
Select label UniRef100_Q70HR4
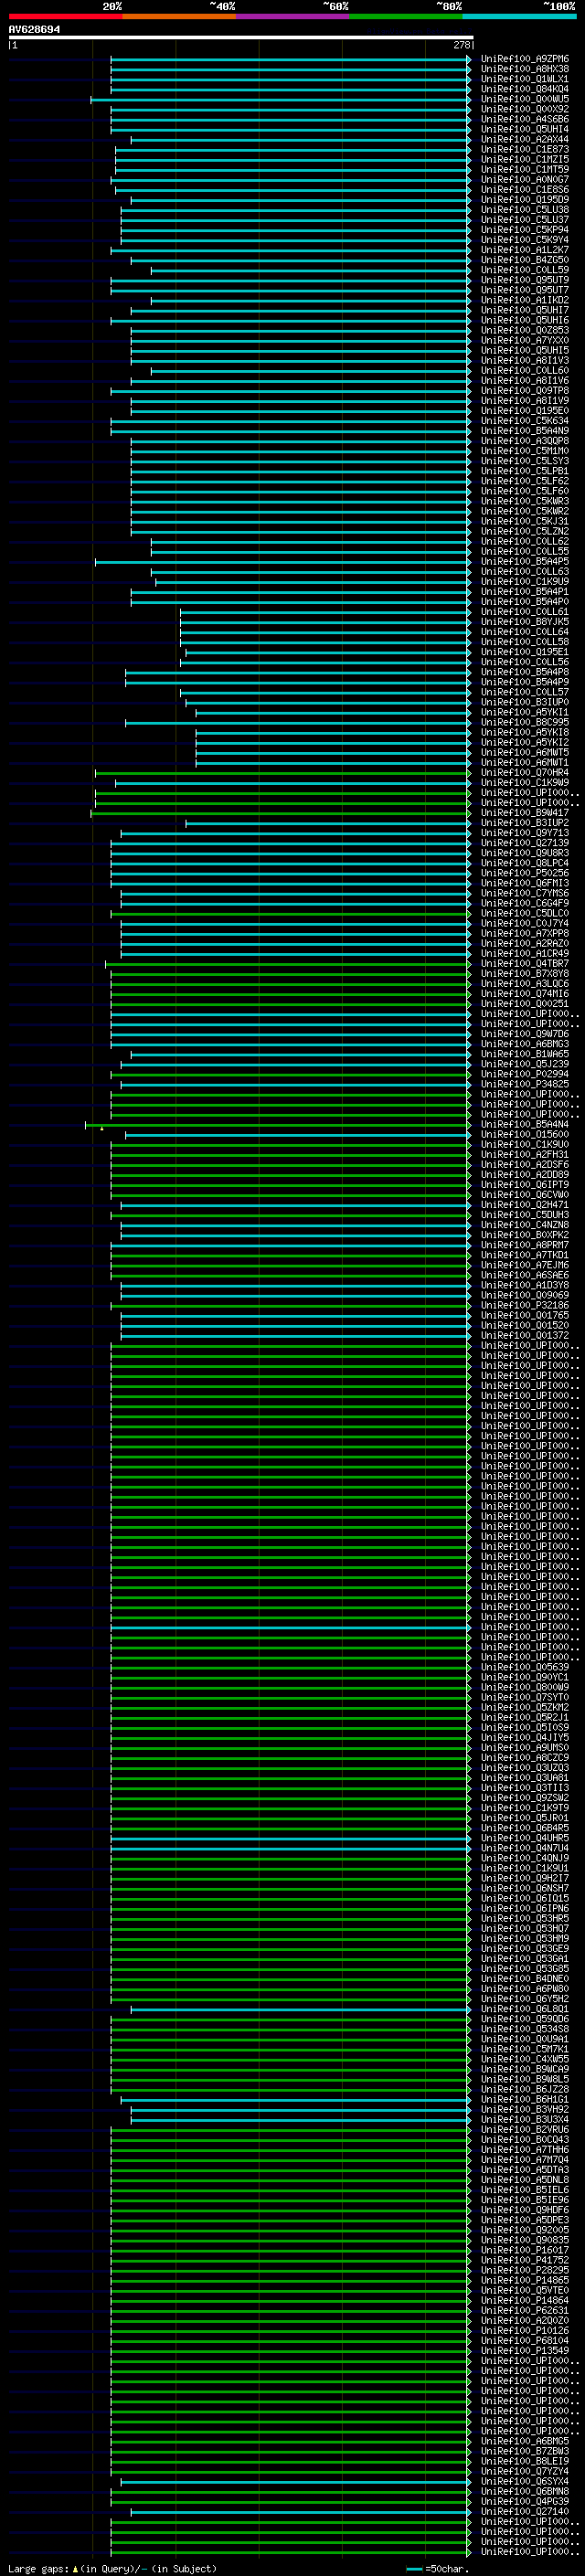[525, 772]
